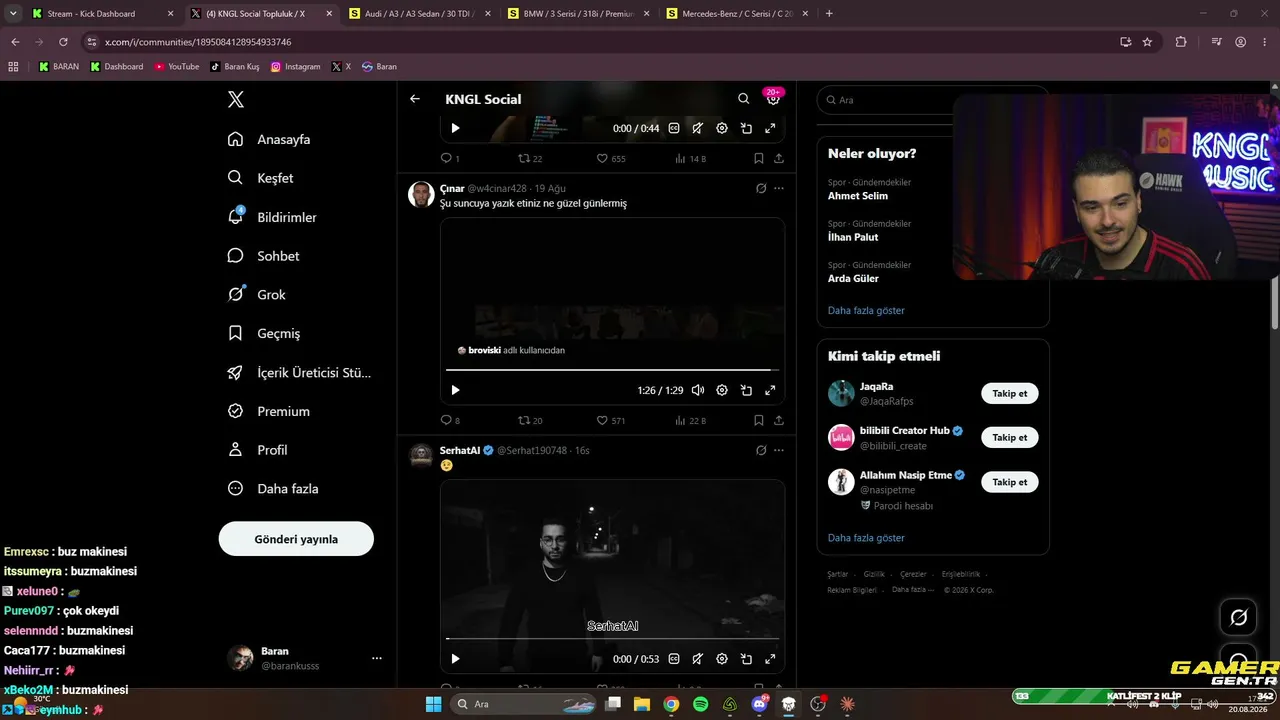
Task: Search inside KNGL Social community
Action: [743, 99]
